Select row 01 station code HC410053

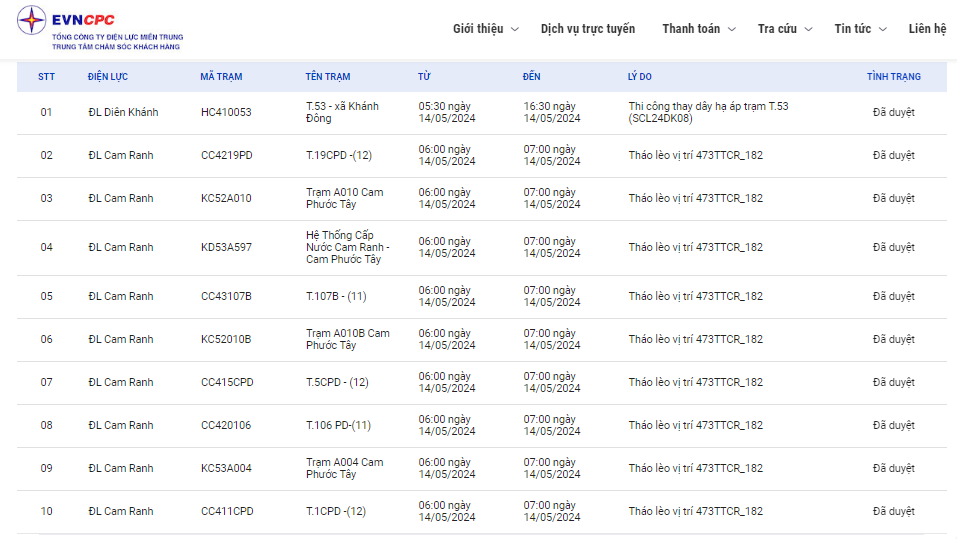point(226,112)
